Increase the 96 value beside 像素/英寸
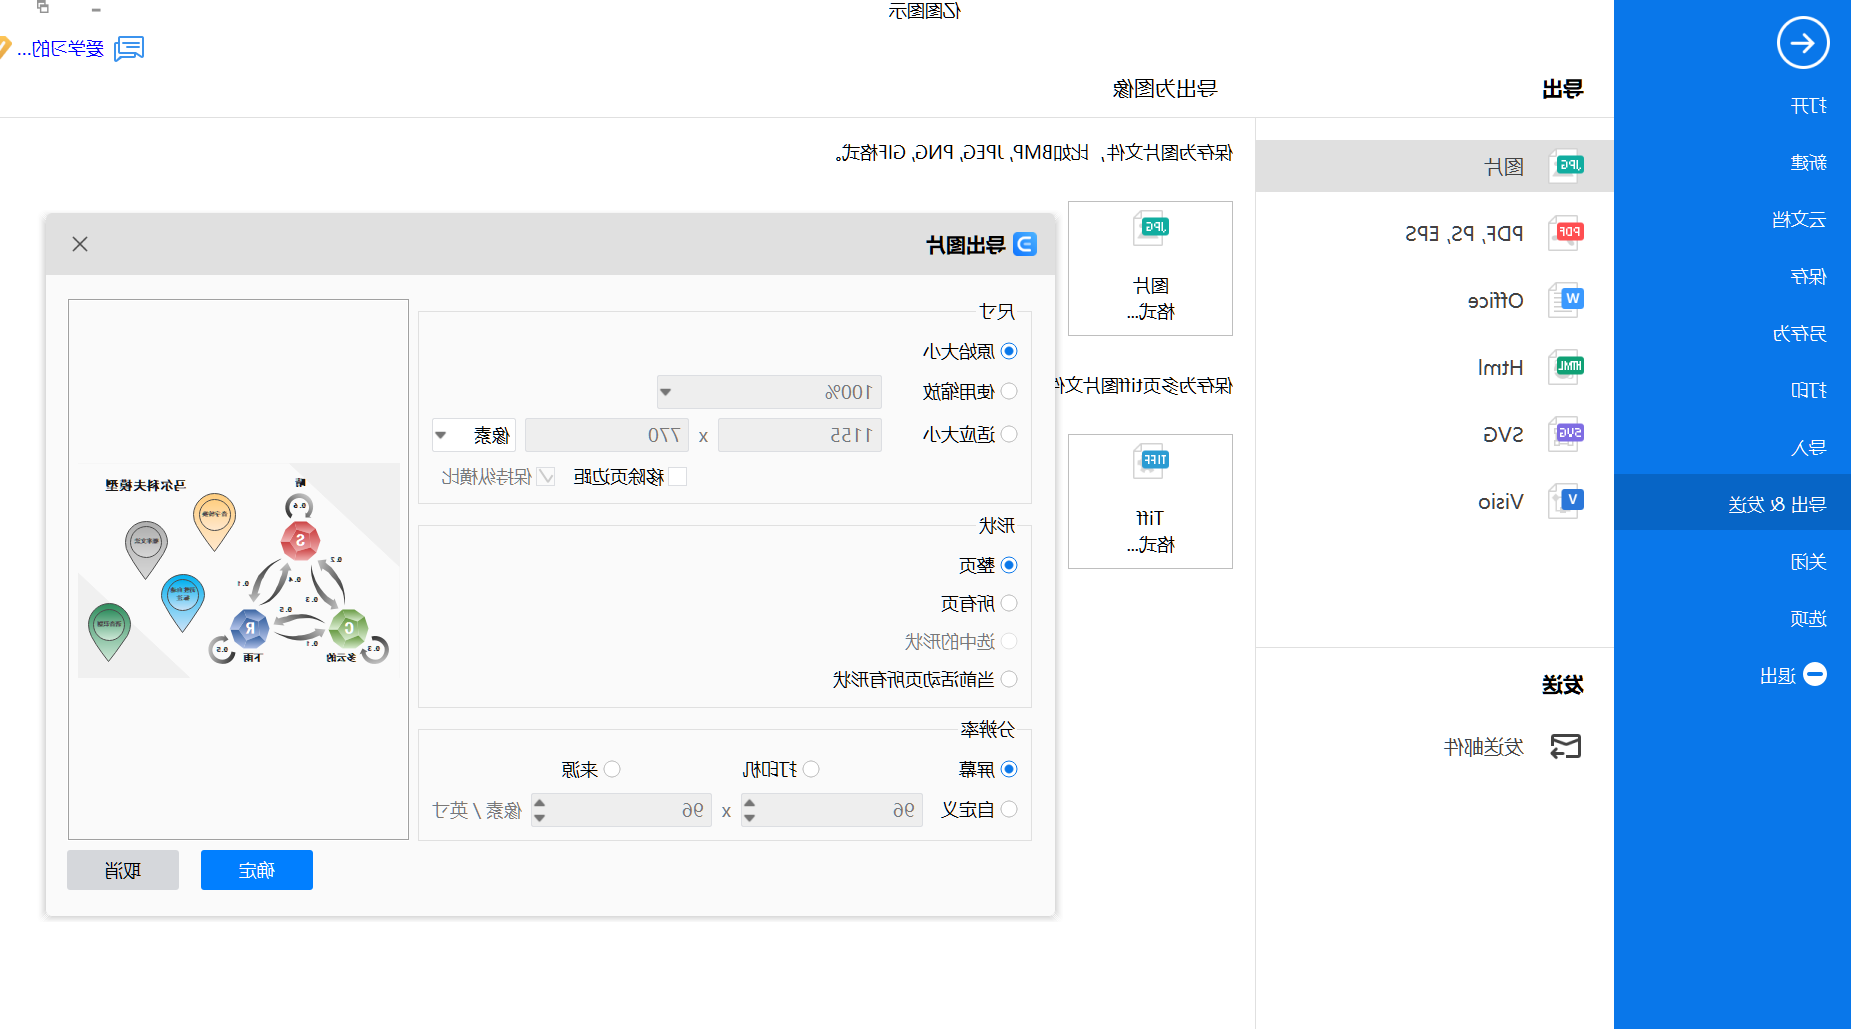Image resolution: width=1851 pixels, height=1029 pixels. tap(540, 802)
